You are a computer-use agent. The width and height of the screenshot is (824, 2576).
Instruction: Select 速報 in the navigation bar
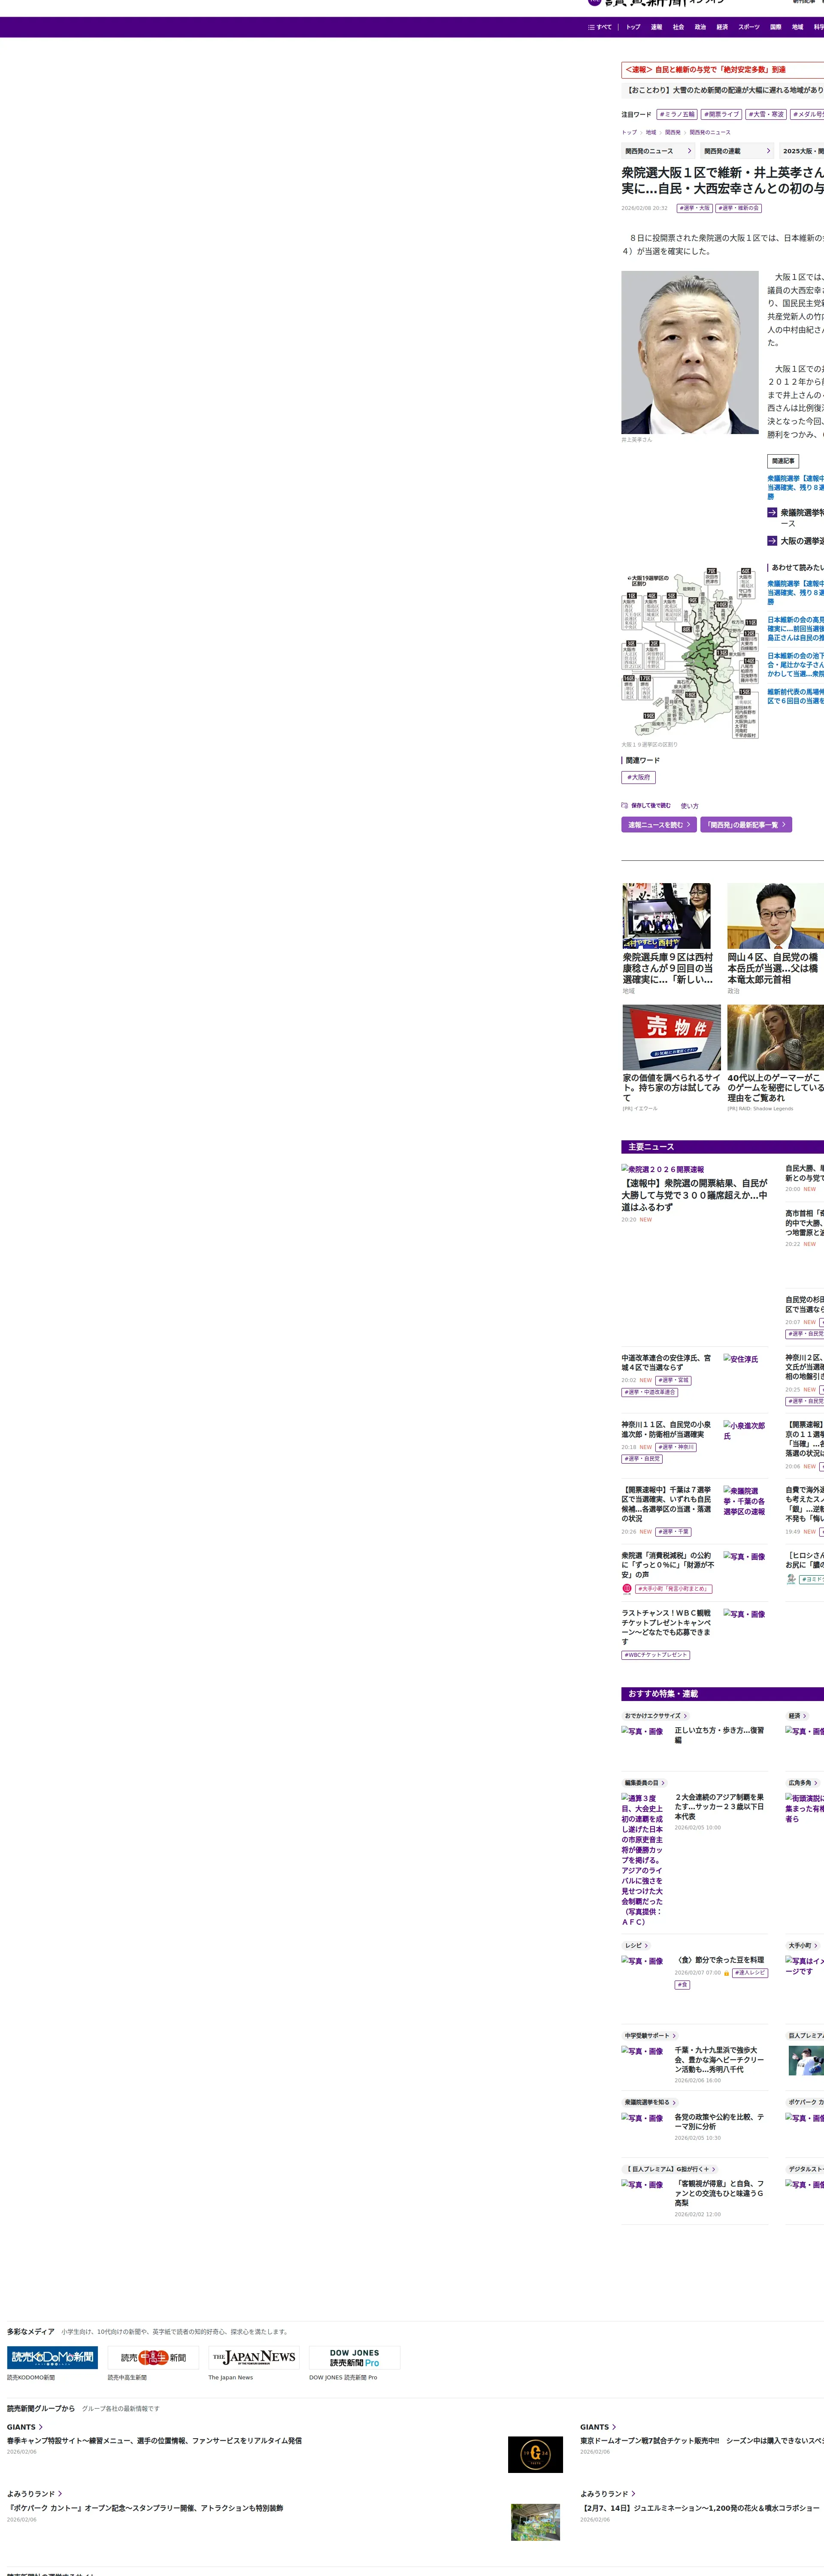(656, 27)
